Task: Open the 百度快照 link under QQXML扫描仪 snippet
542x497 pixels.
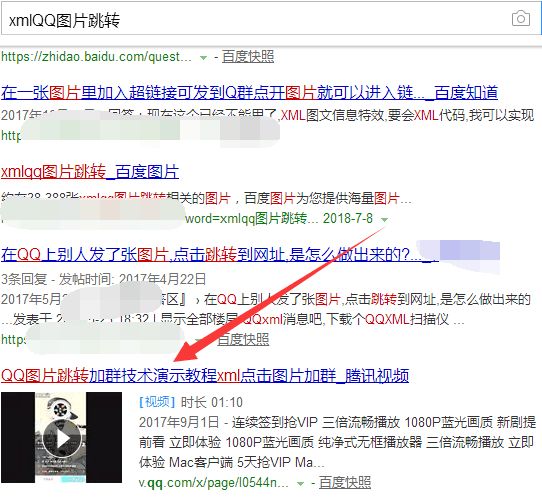Action: point(243,339)
